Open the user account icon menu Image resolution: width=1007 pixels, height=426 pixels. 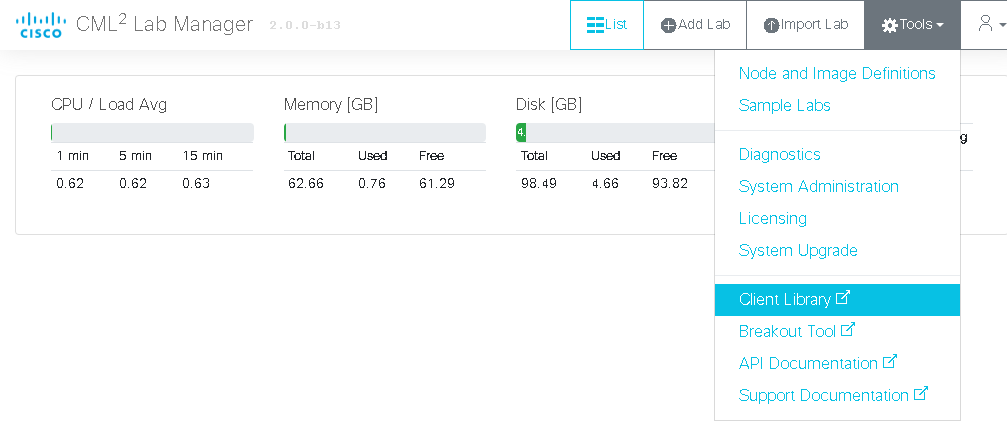tap(985, 24)
